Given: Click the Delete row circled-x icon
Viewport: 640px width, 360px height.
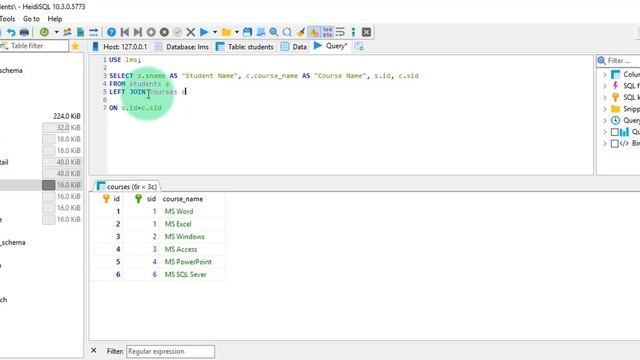Looking at the screenshot, I should click(x=164, y=32).
